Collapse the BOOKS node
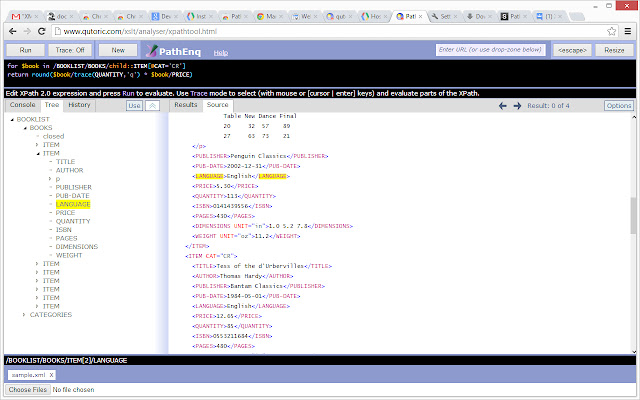 tap(25, 128)
